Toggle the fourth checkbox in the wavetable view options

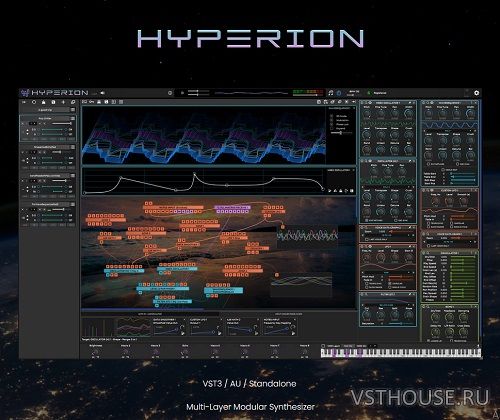tap(331, 128)
